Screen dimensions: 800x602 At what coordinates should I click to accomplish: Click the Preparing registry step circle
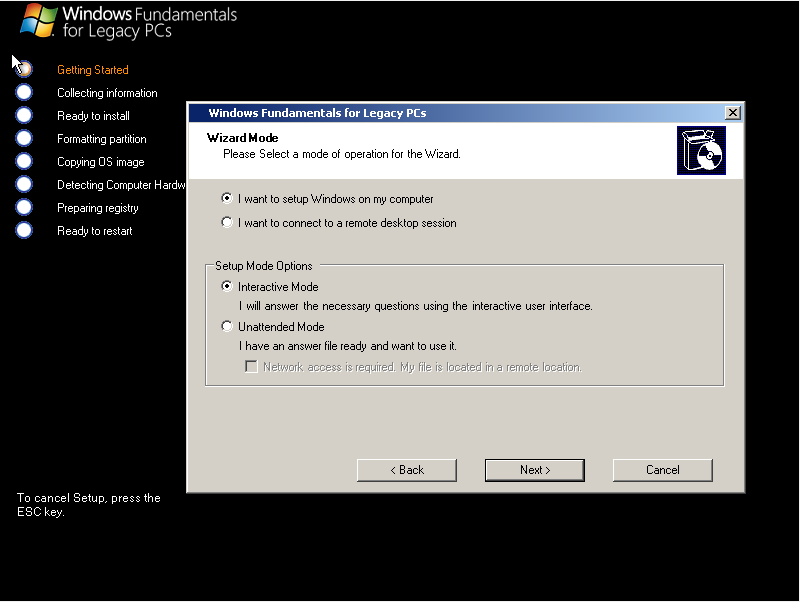[x=24, y=207]
